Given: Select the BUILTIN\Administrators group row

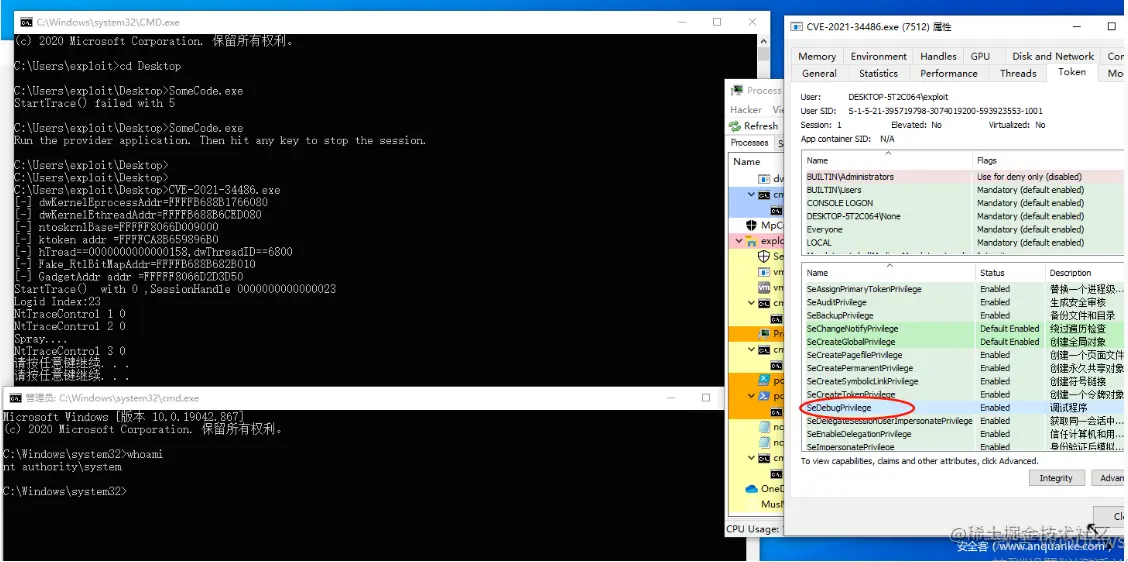Looking at the screenshot, I should point(963,176).
